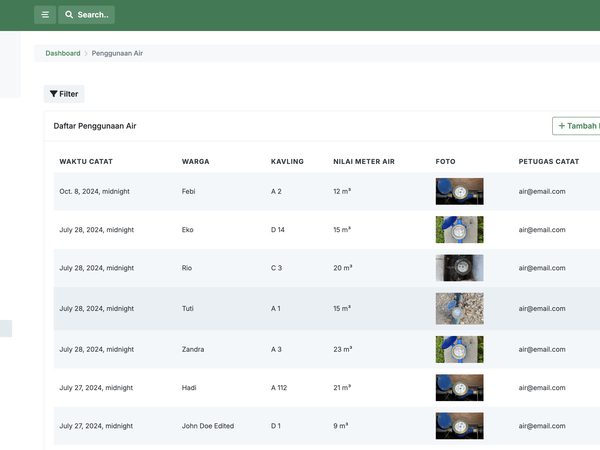Click the PETUGAS CATAT column header
Viewport: 600px width, 450px height.
tap(548, 161)
